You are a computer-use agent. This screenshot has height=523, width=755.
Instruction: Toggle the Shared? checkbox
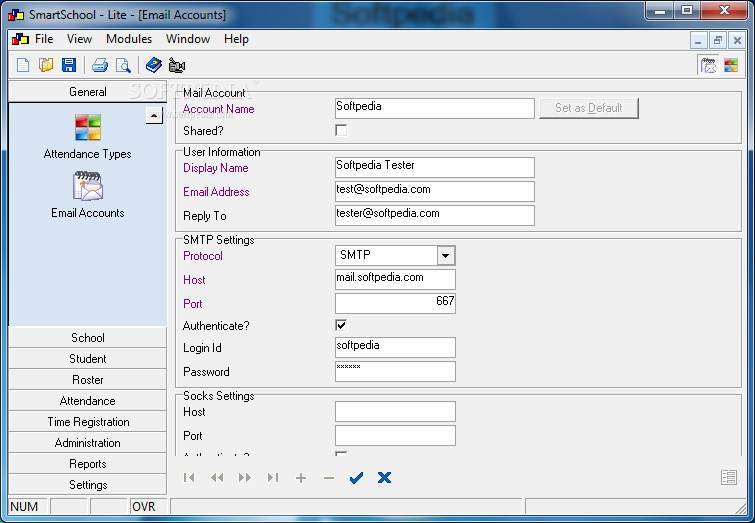coord(341,131)
